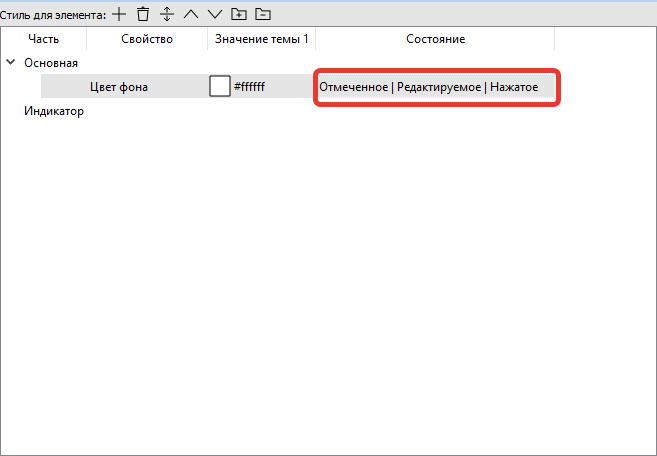Click the Стиль для элемента label
Image resolution: width=657 pixels, height=456 pixels.
[52, 14]
